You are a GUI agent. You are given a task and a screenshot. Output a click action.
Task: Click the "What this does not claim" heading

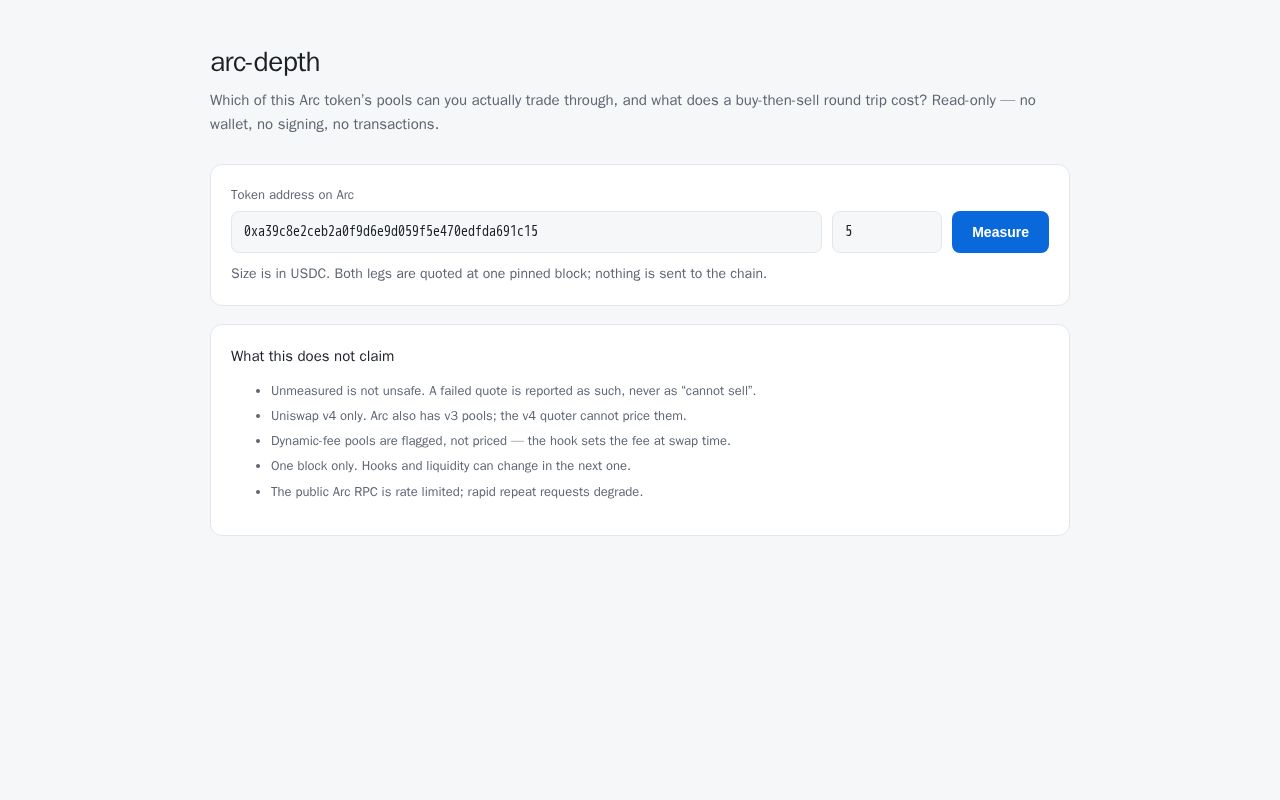click(x=312, y=356)
